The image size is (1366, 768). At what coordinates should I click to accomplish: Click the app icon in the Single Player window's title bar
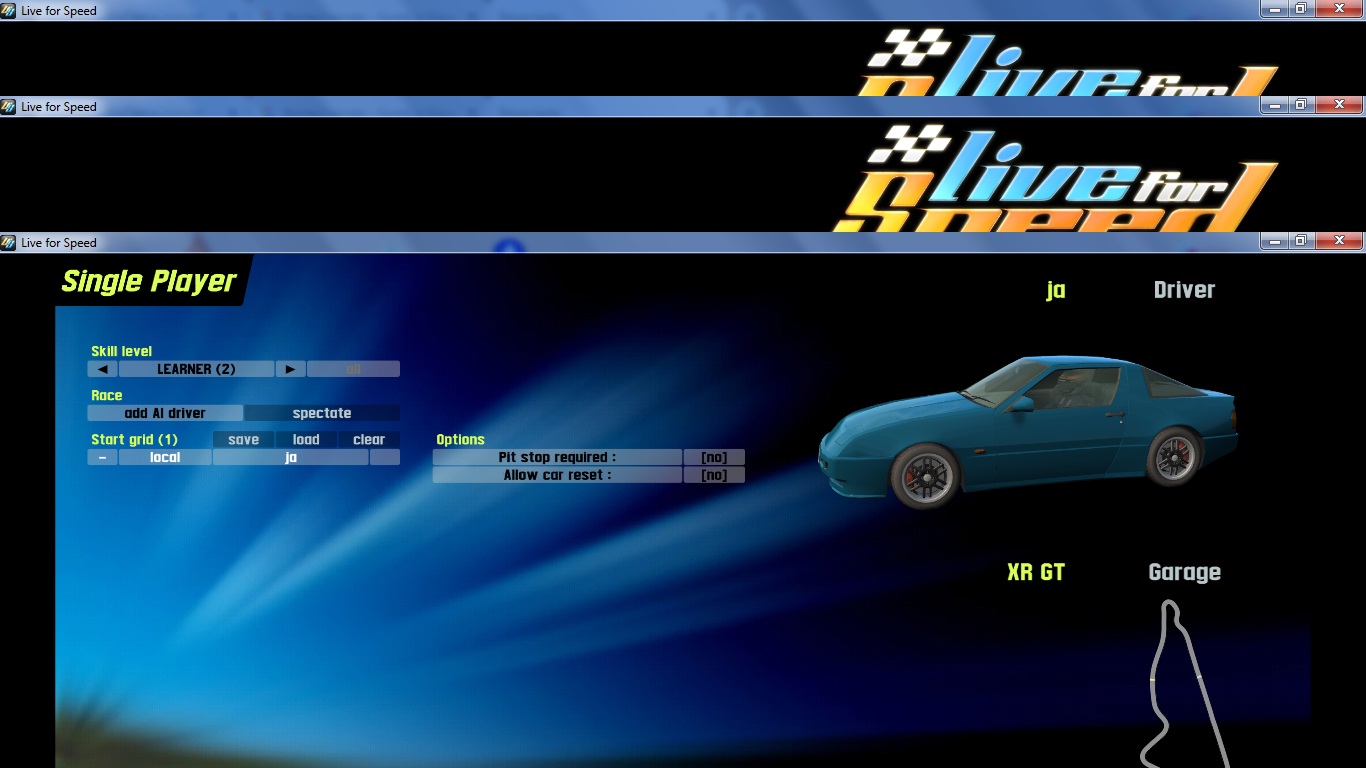tap(9, 242)
